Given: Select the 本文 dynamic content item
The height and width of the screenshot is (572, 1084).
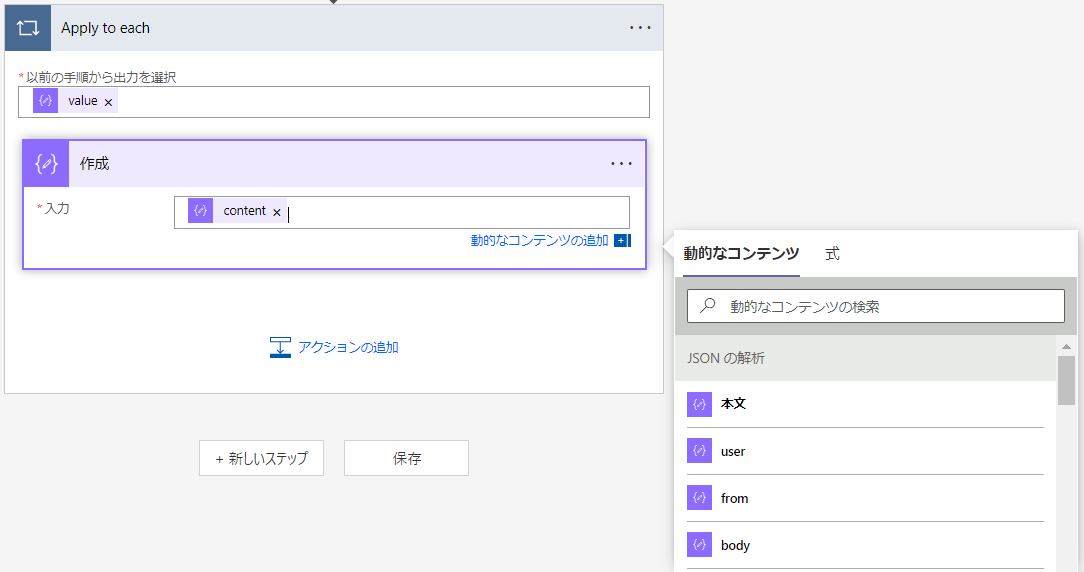Looking at the screenshot, I should 865,404.
